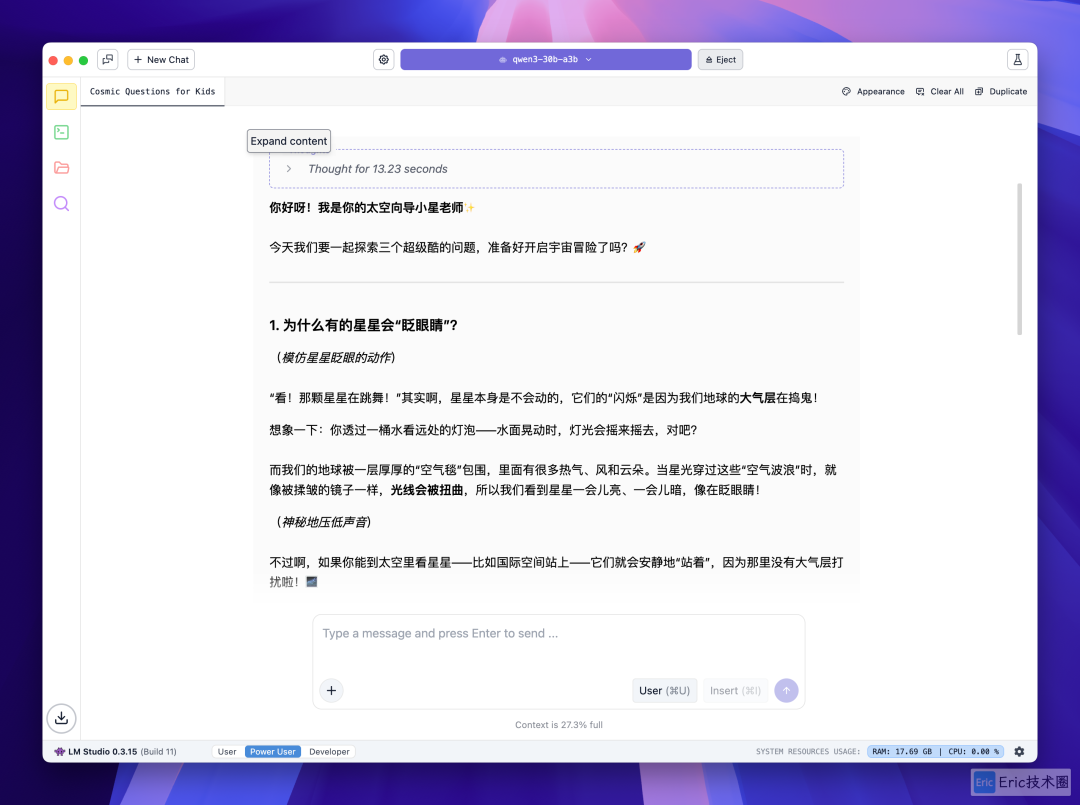The image size is (1080, 805).
Task: Click the LM Studio logo in status bar
Action: pyautogui.click(x=59, y=751)
